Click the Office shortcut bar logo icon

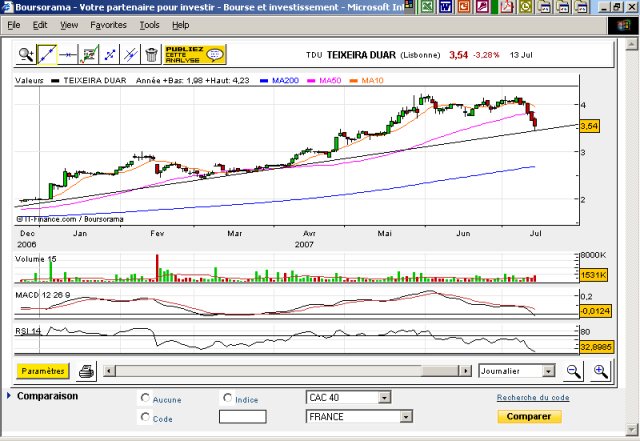[x=410, y=6]
